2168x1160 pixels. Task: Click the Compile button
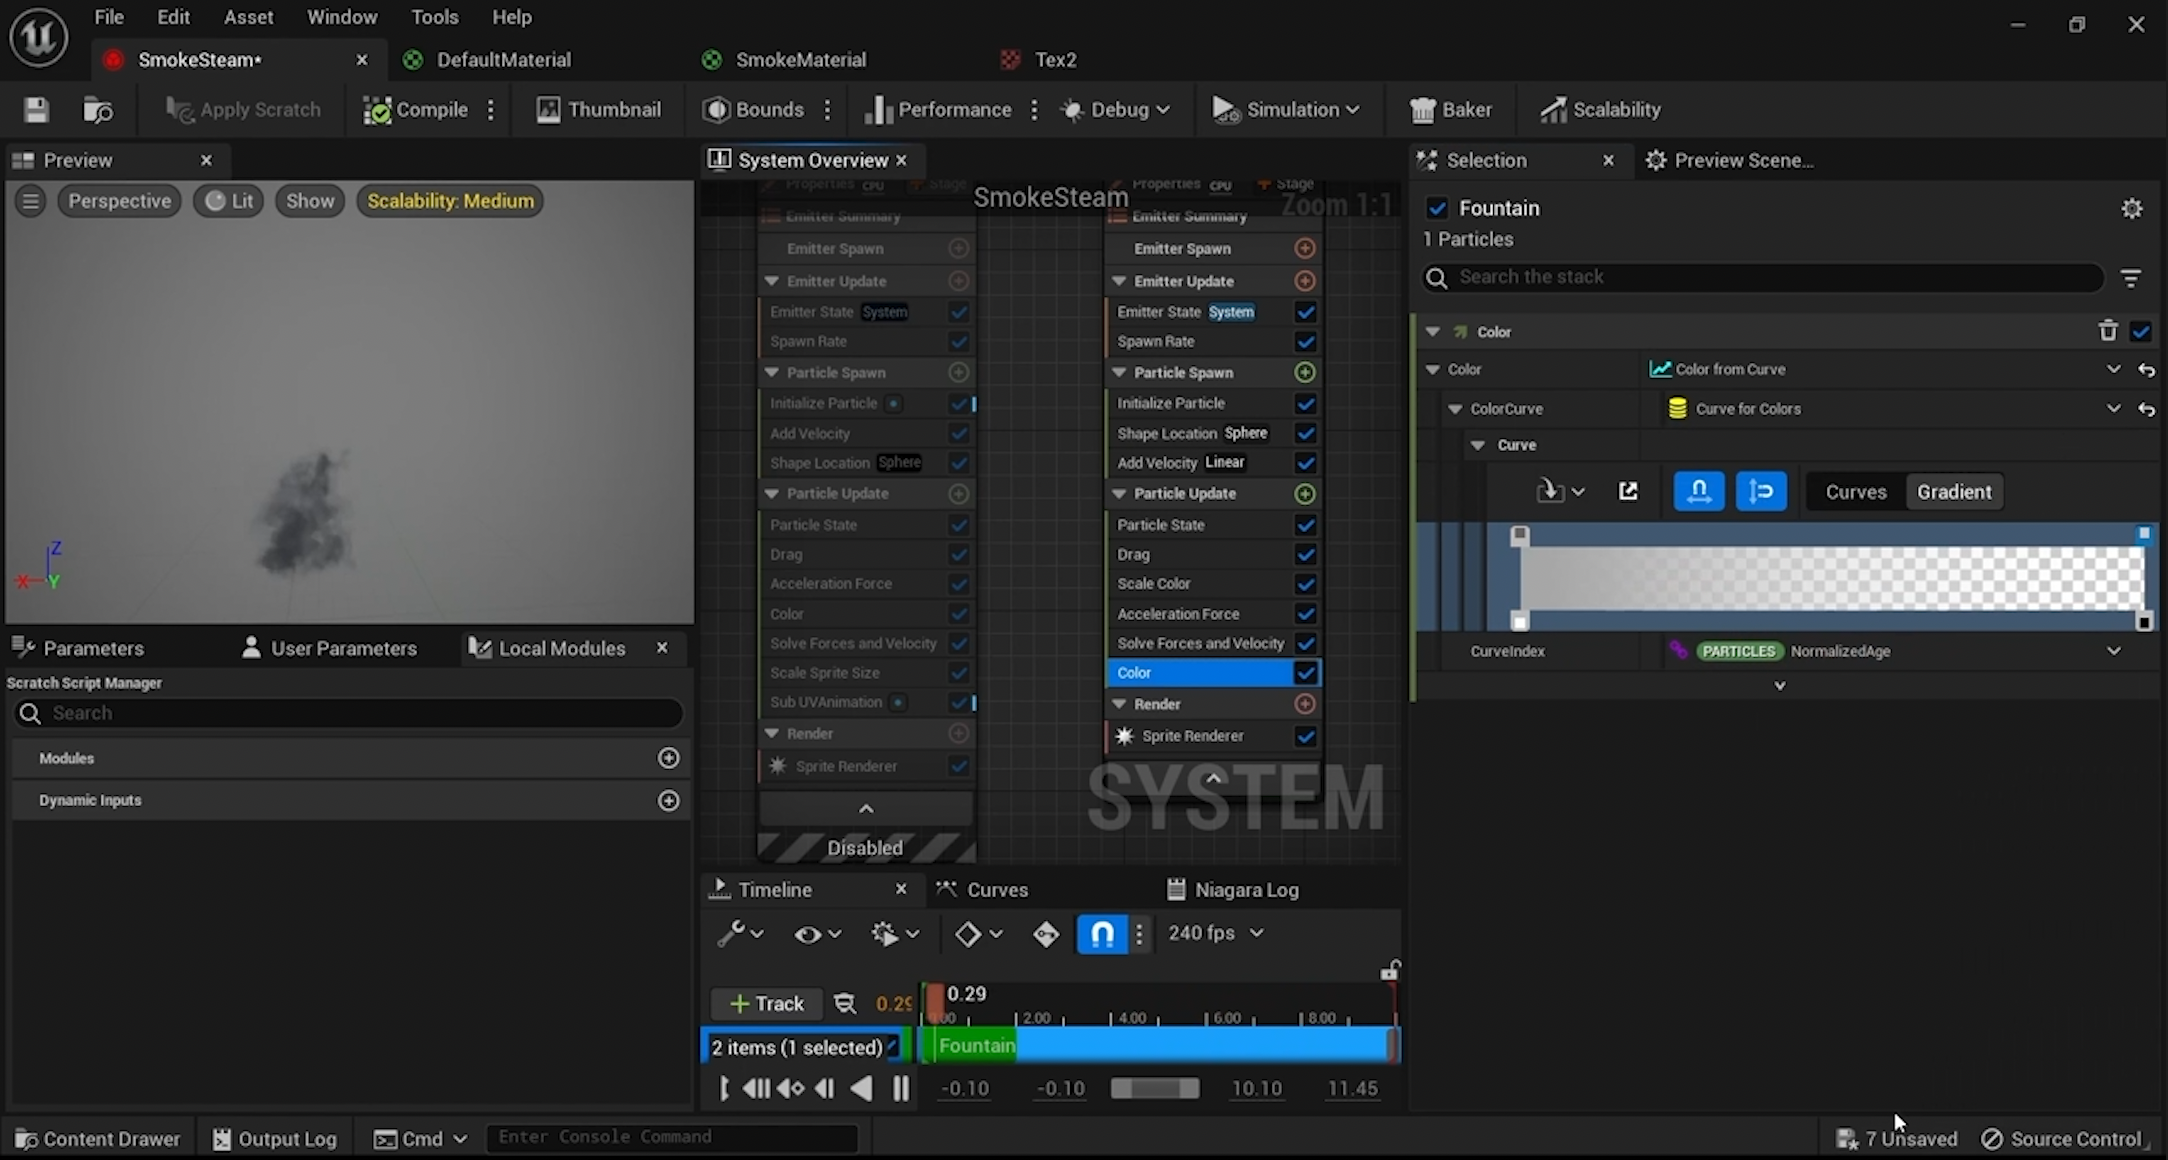(415, 109)
